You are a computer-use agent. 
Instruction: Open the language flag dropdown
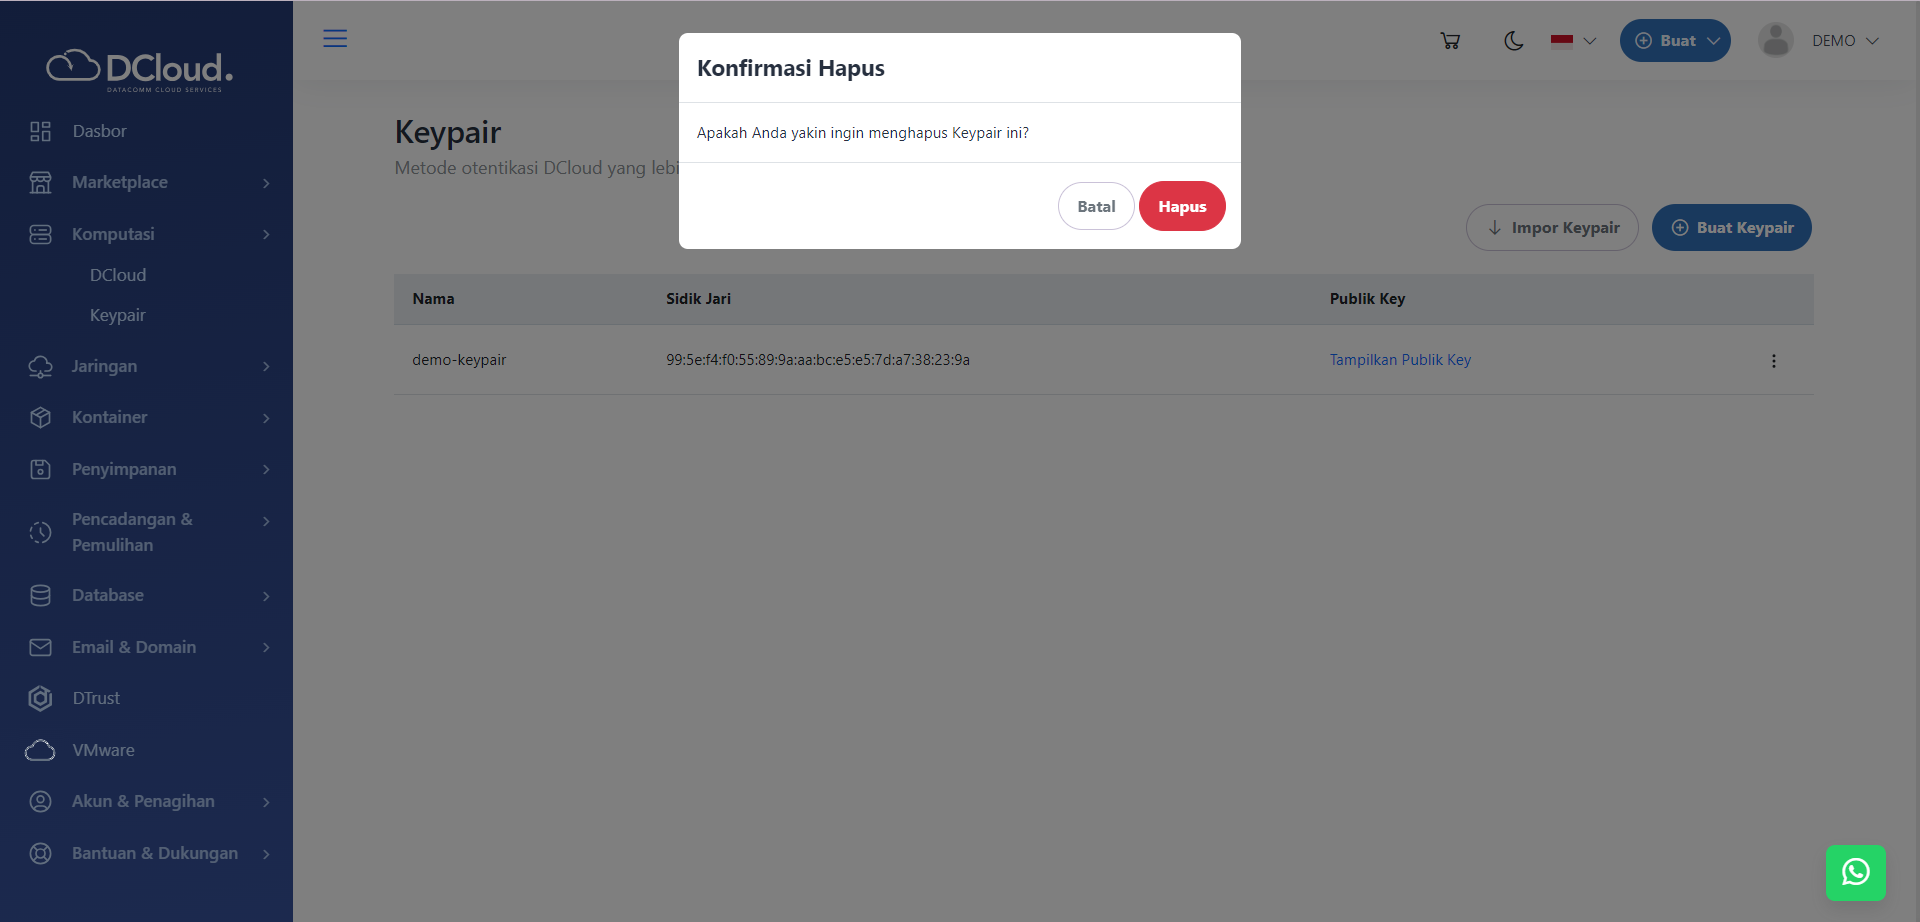click(x=1572, y=41)
